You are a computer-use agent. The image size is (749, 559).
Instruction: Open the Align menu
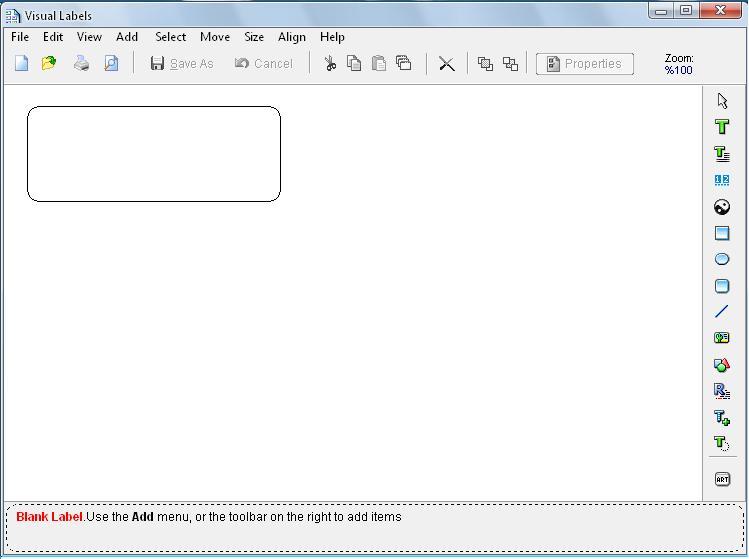pyautogui.click(x=292, y=37)
